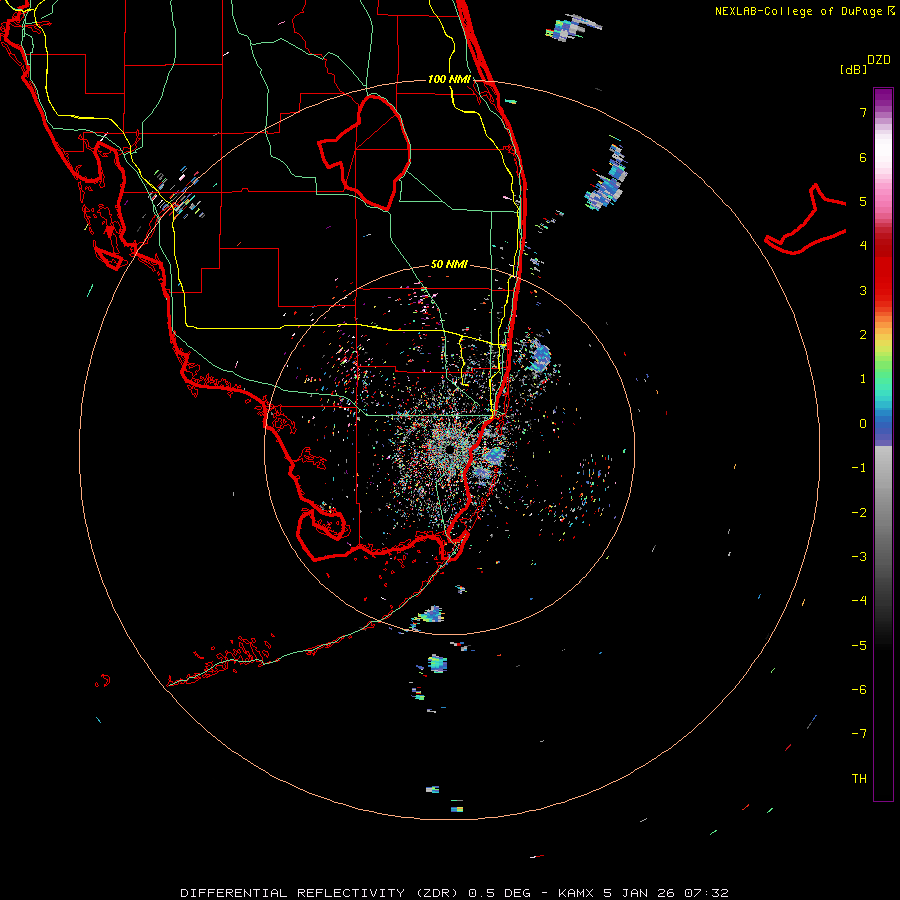Image resolution: width=900 pixels, height=900 pixels.
Task: Click the 2 value on color scale
Action: (x=863, y=335)
